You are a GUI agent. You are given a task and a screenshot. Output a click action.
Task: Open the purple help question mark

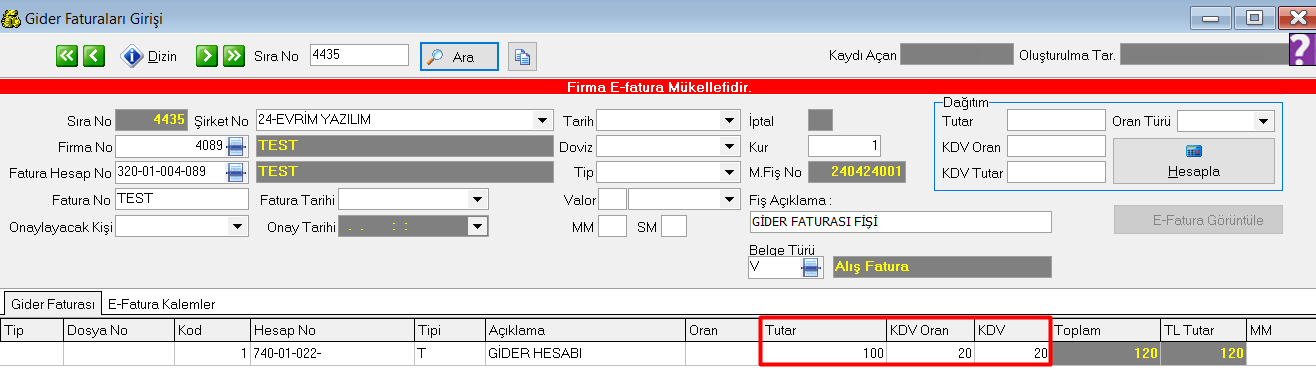(1302, 49)
